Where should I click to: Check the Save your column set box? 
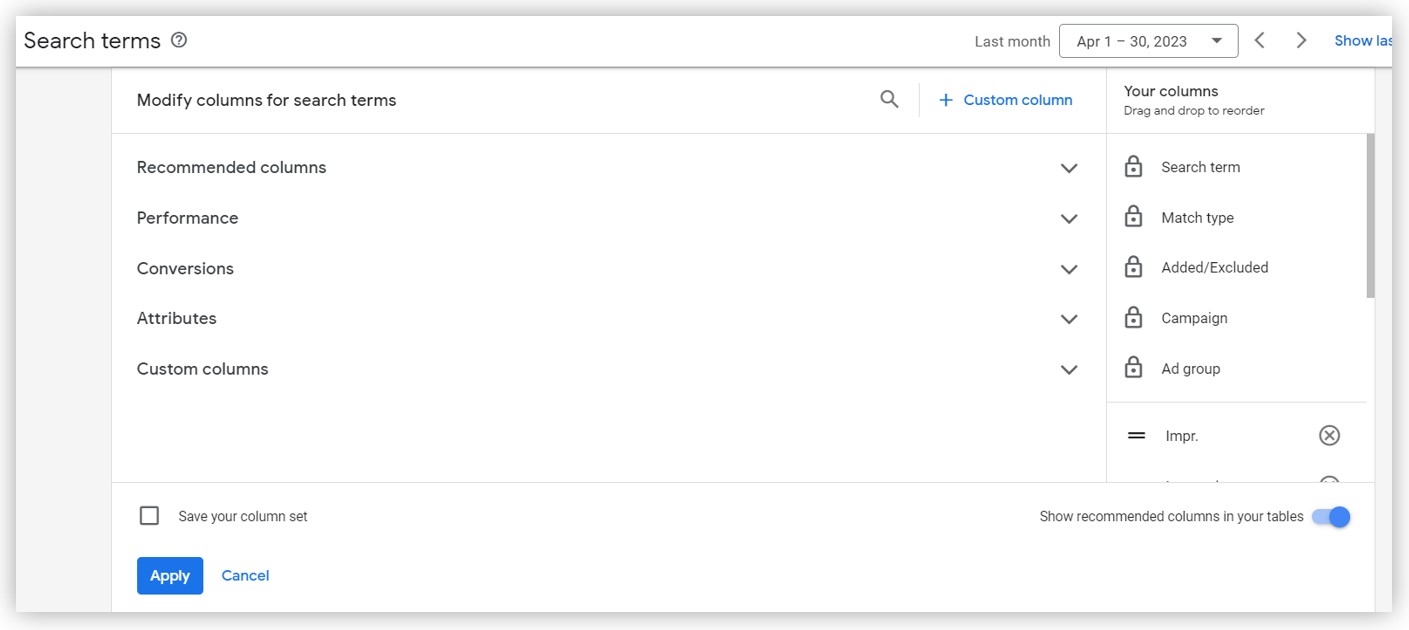149,516
